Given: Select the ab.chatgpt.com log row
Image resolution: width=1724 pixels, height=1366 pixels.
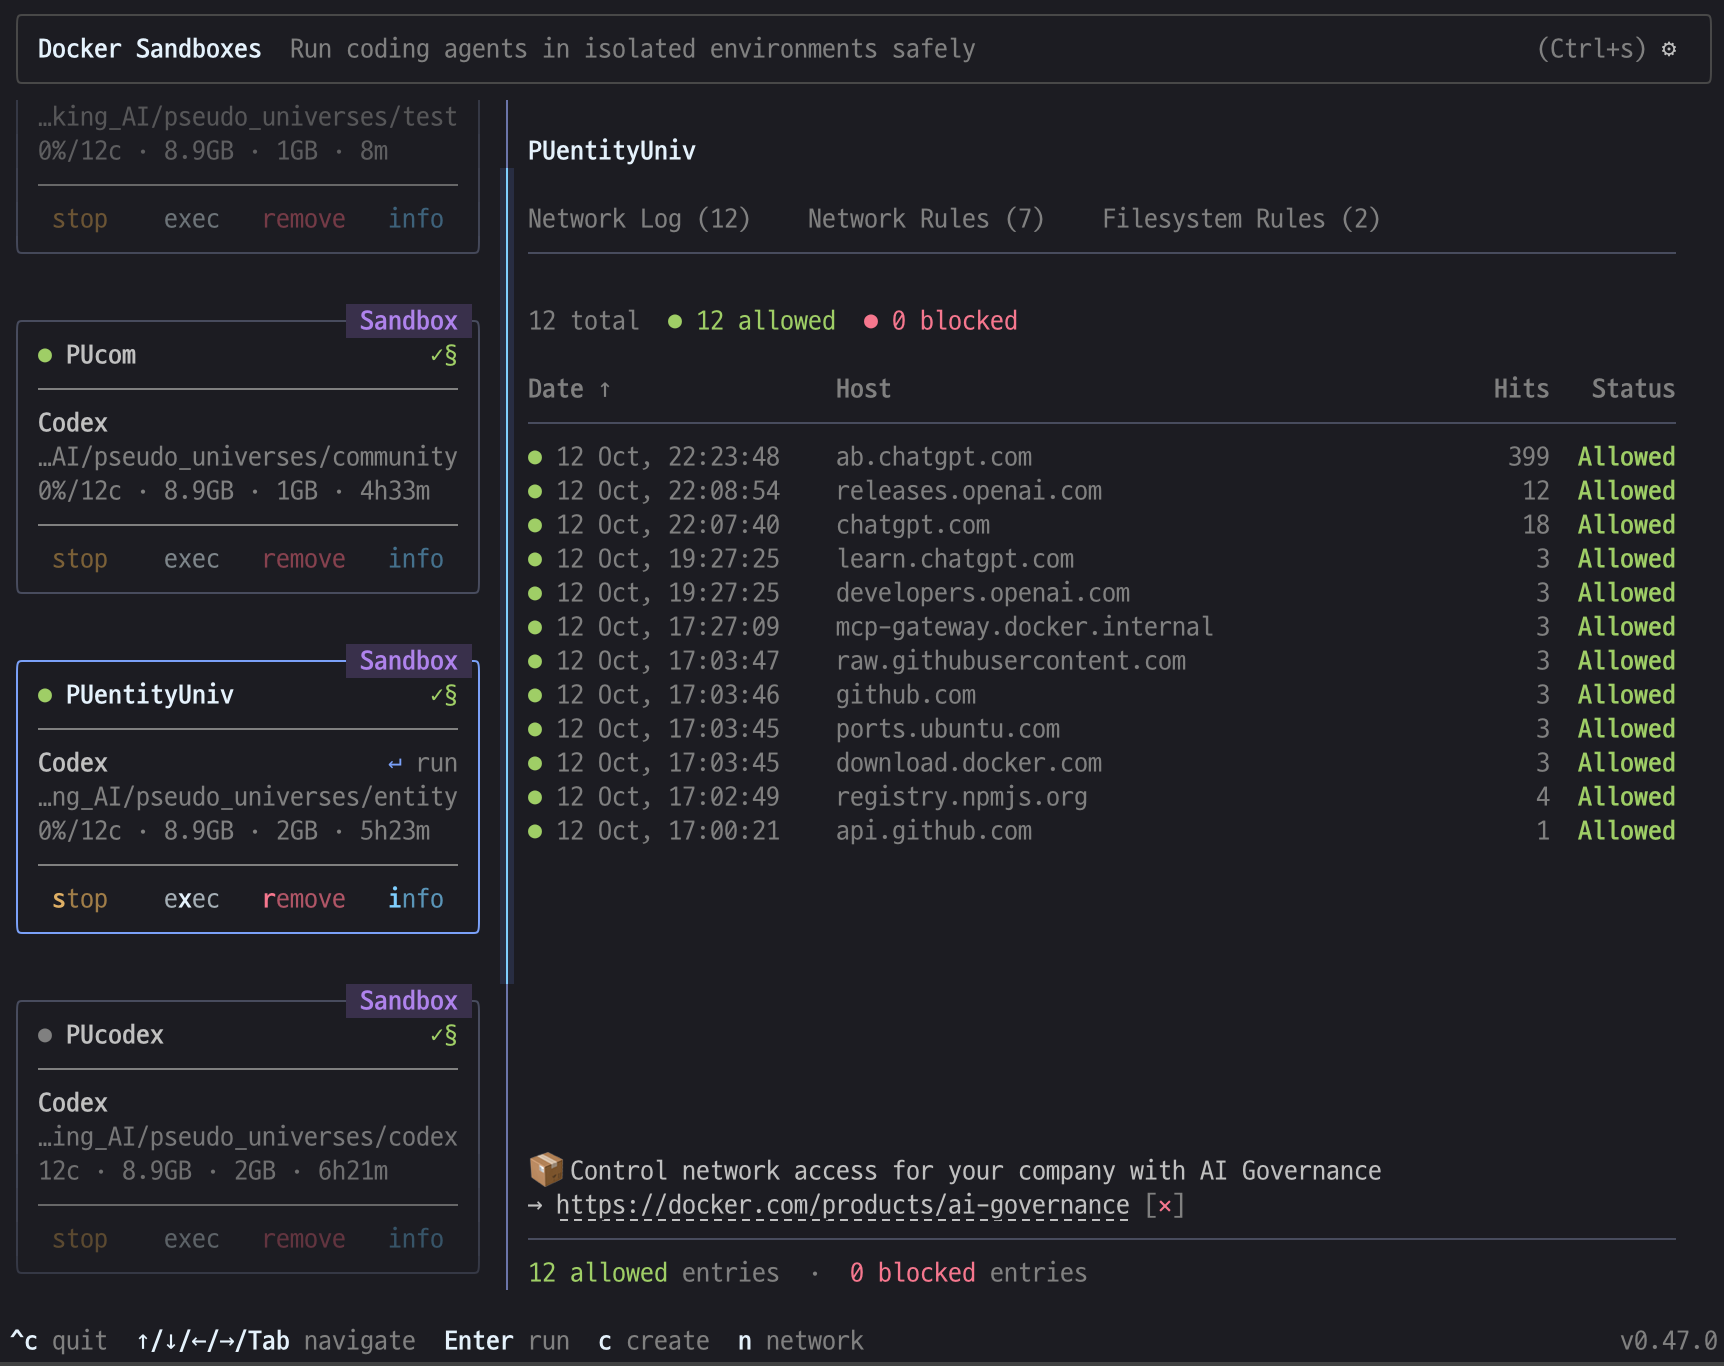Looking at the screenshot, I should [x=1102, y=457].
